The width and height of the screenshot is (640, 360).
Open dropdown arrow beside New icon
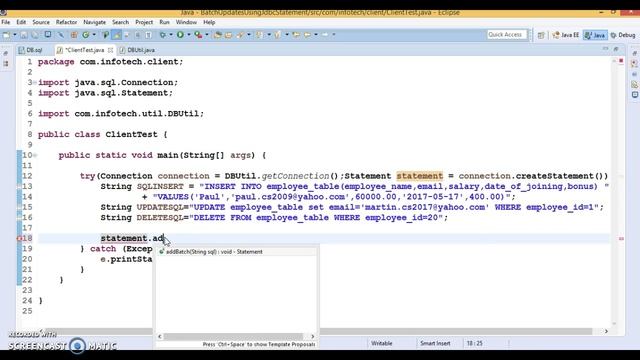click(x=15, y=35)
